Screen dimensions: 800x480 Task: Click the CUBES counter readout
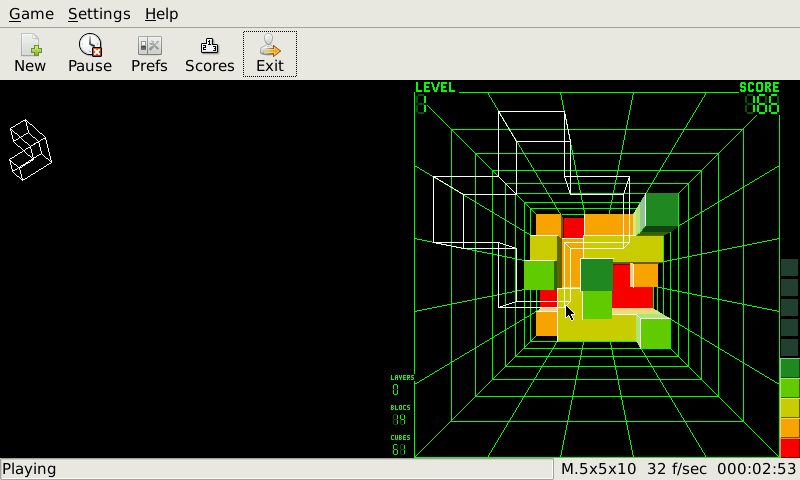click(400, 450)
